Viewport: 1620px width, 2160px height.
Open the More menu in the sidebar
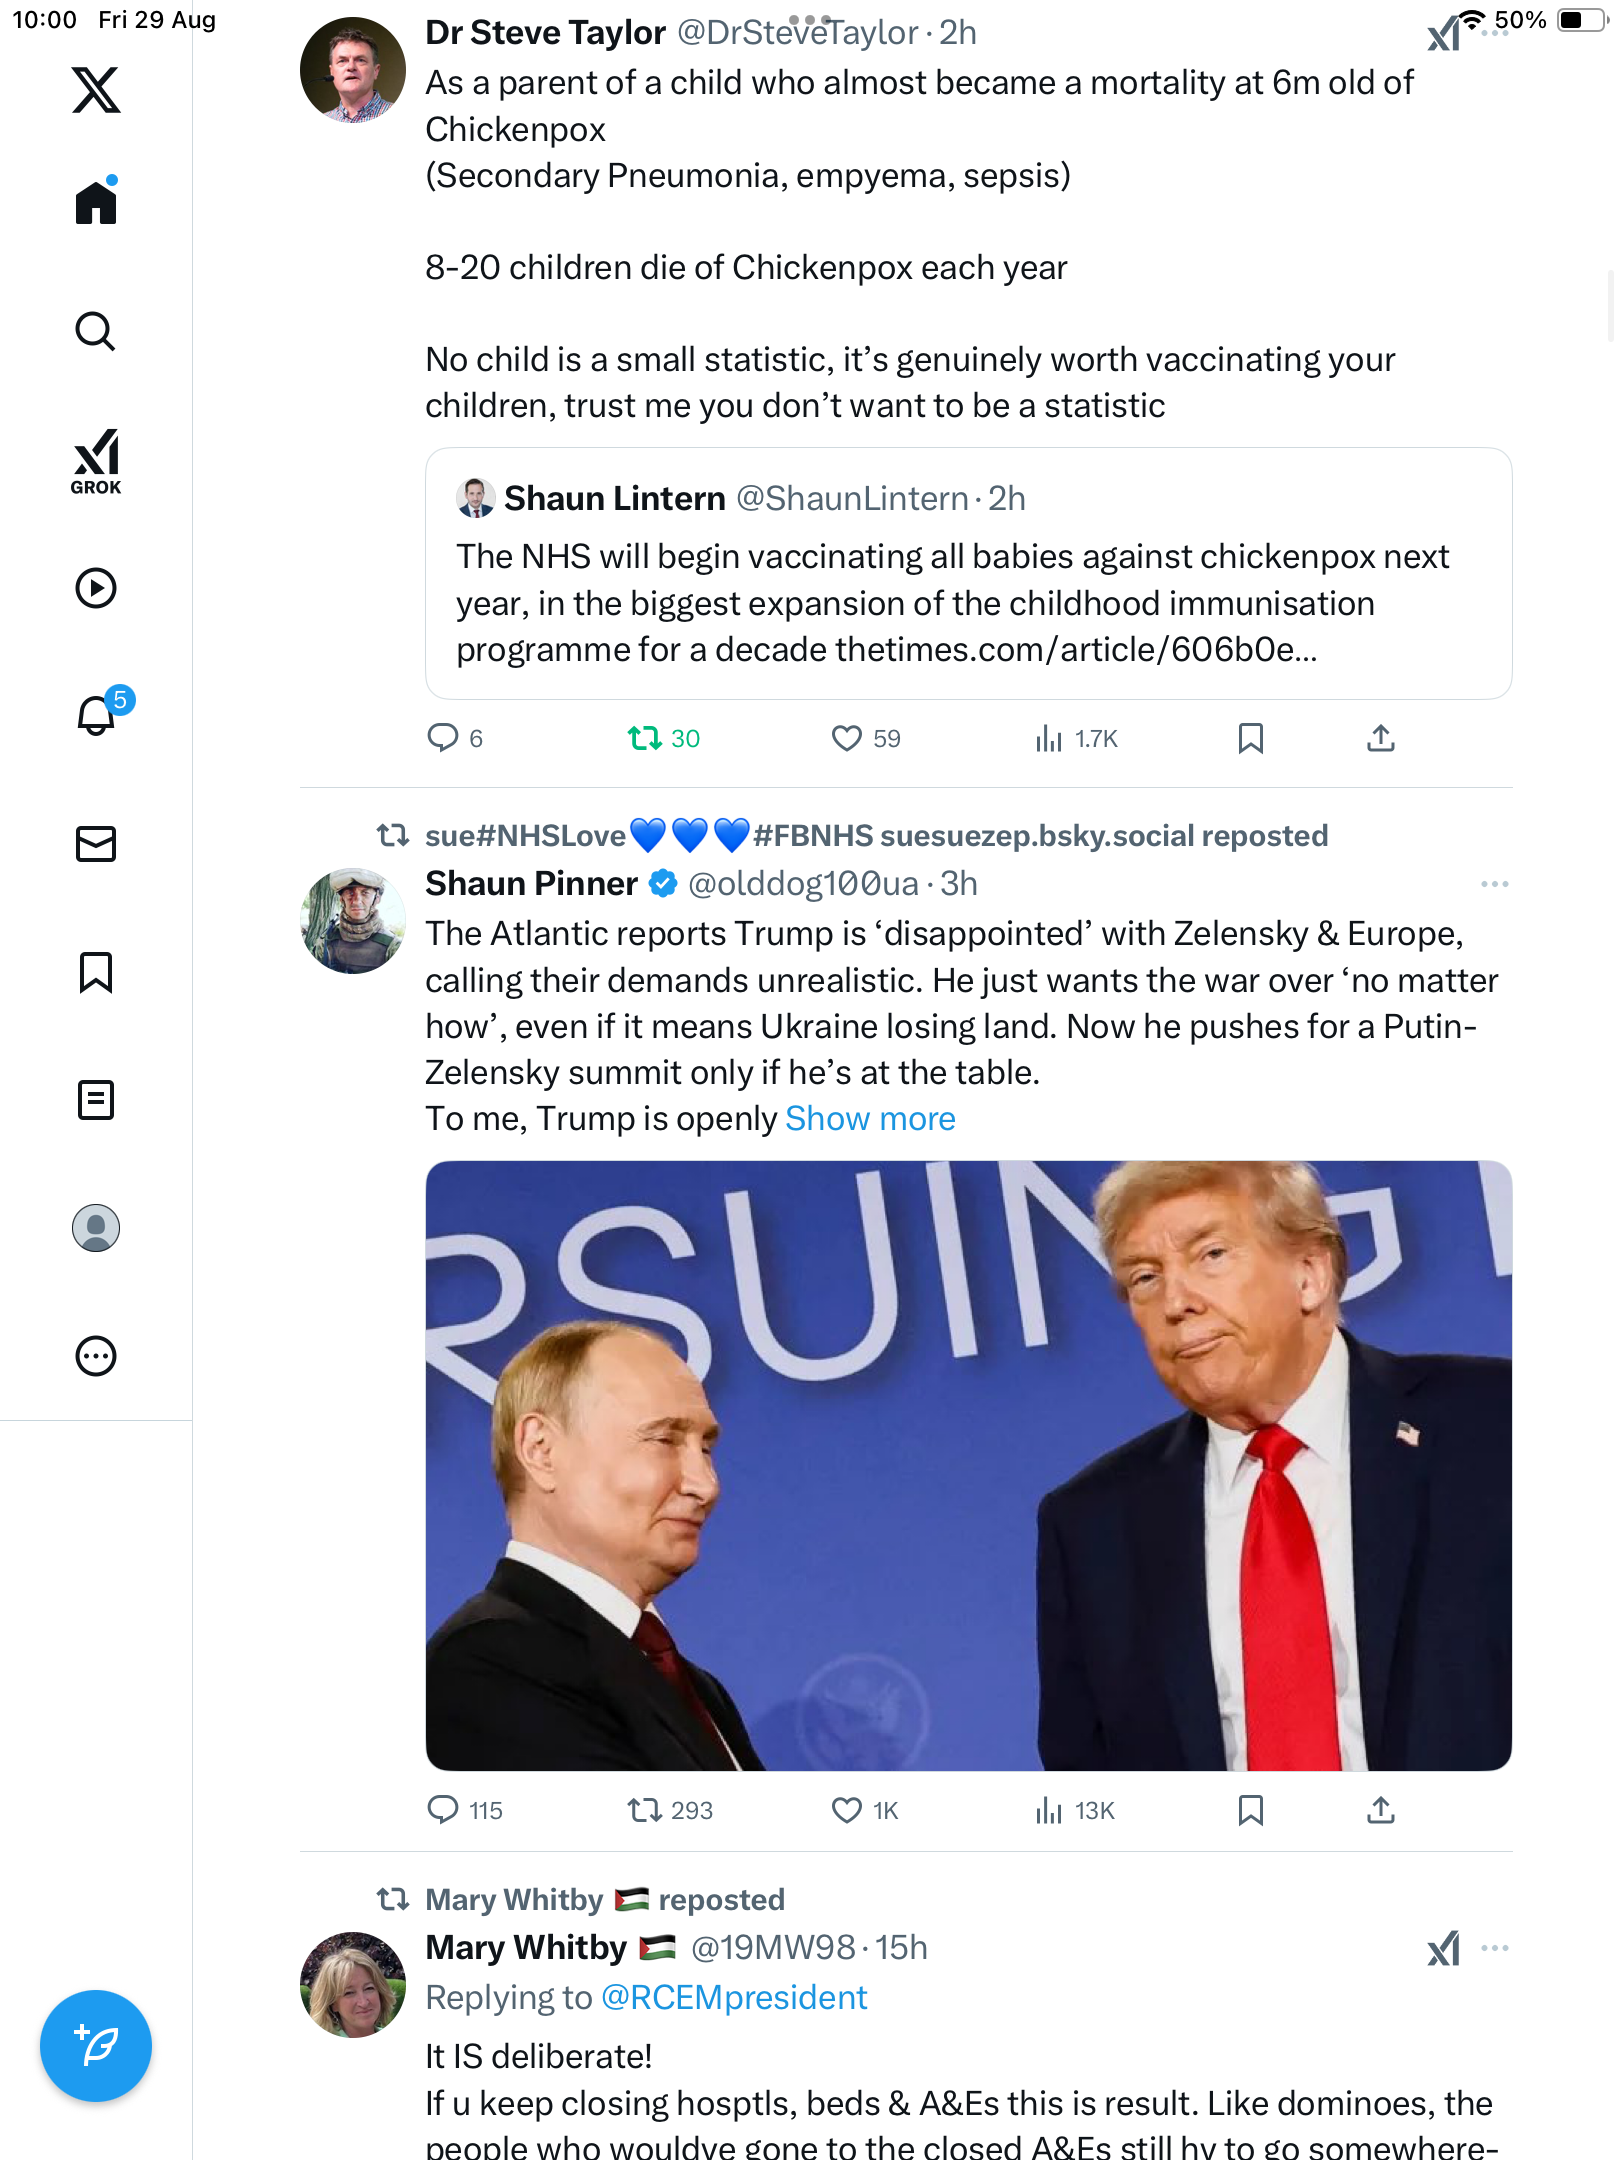pos(96,1356)
